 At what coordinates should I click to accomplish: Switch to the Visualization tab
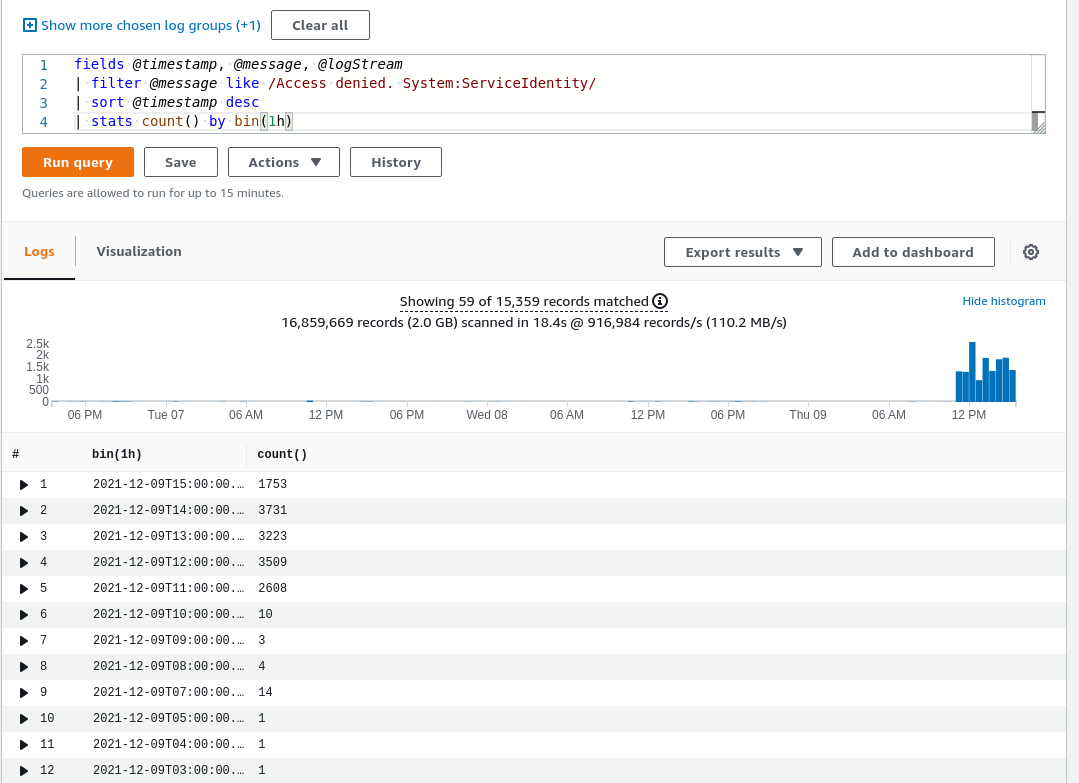(x=138, y=252)
